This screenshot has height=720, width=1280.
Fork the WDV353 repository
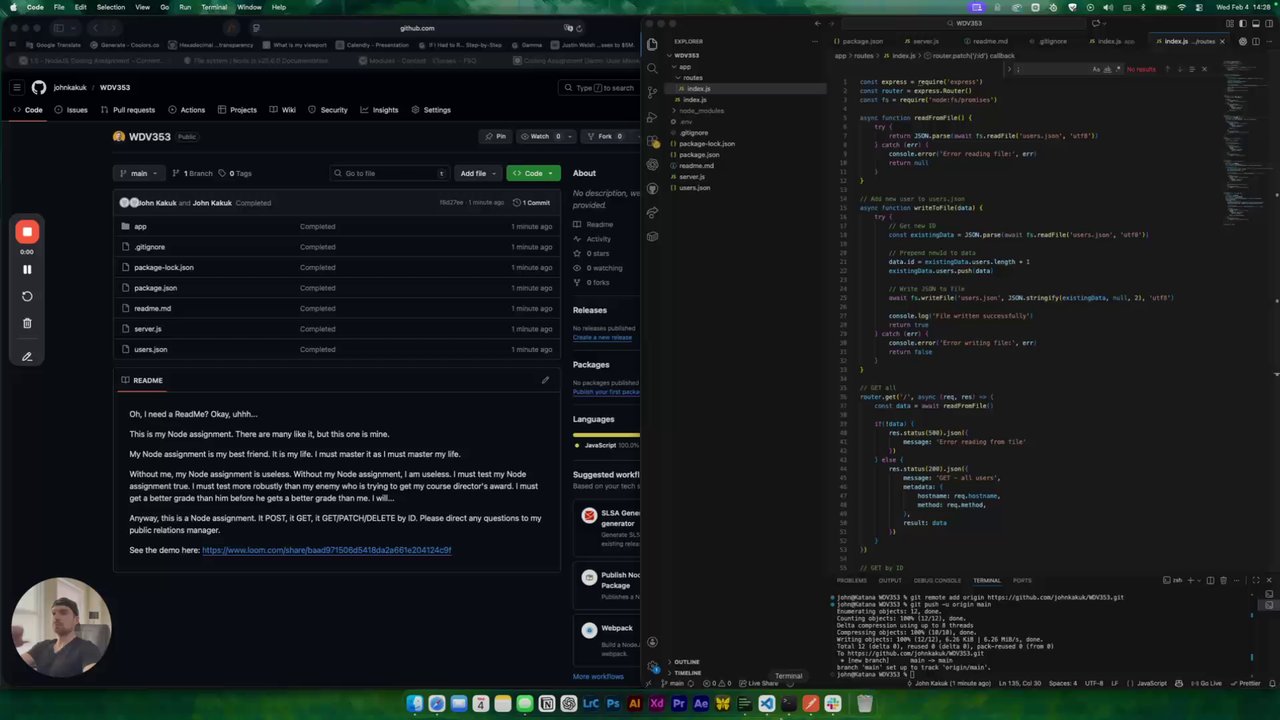coord(604,136)
